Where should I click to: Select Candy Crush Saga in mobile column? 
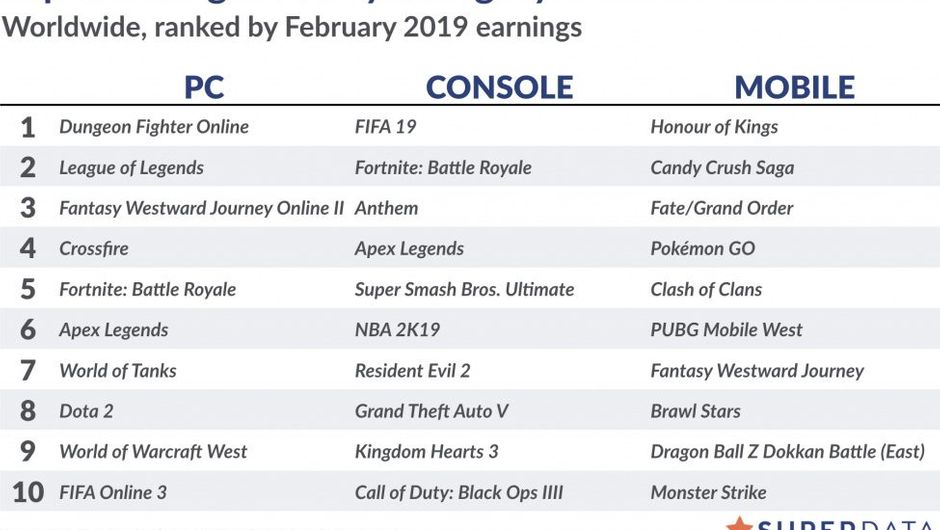click(722, 168)
